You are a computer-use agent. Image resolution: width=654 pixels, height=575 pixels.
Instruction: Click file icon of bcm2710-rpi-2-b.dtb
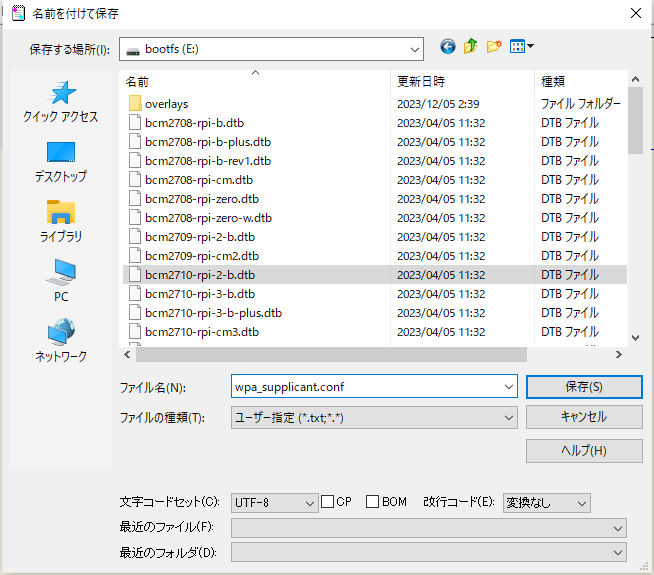(x=135, y=275)
